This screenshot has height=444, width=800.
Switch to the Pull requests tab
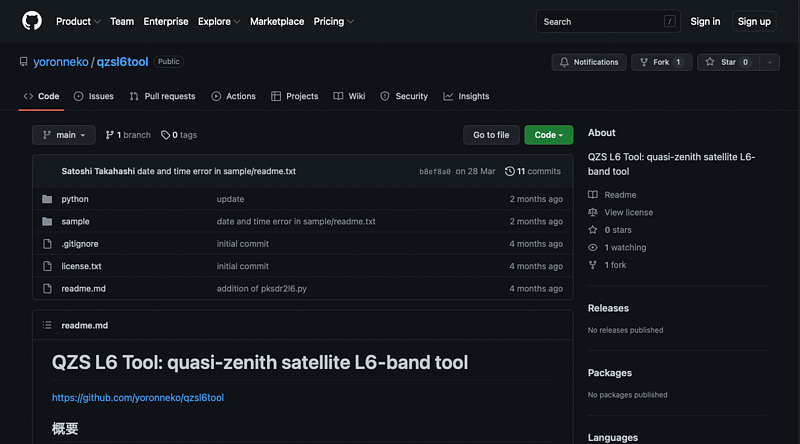pos(162,96)
